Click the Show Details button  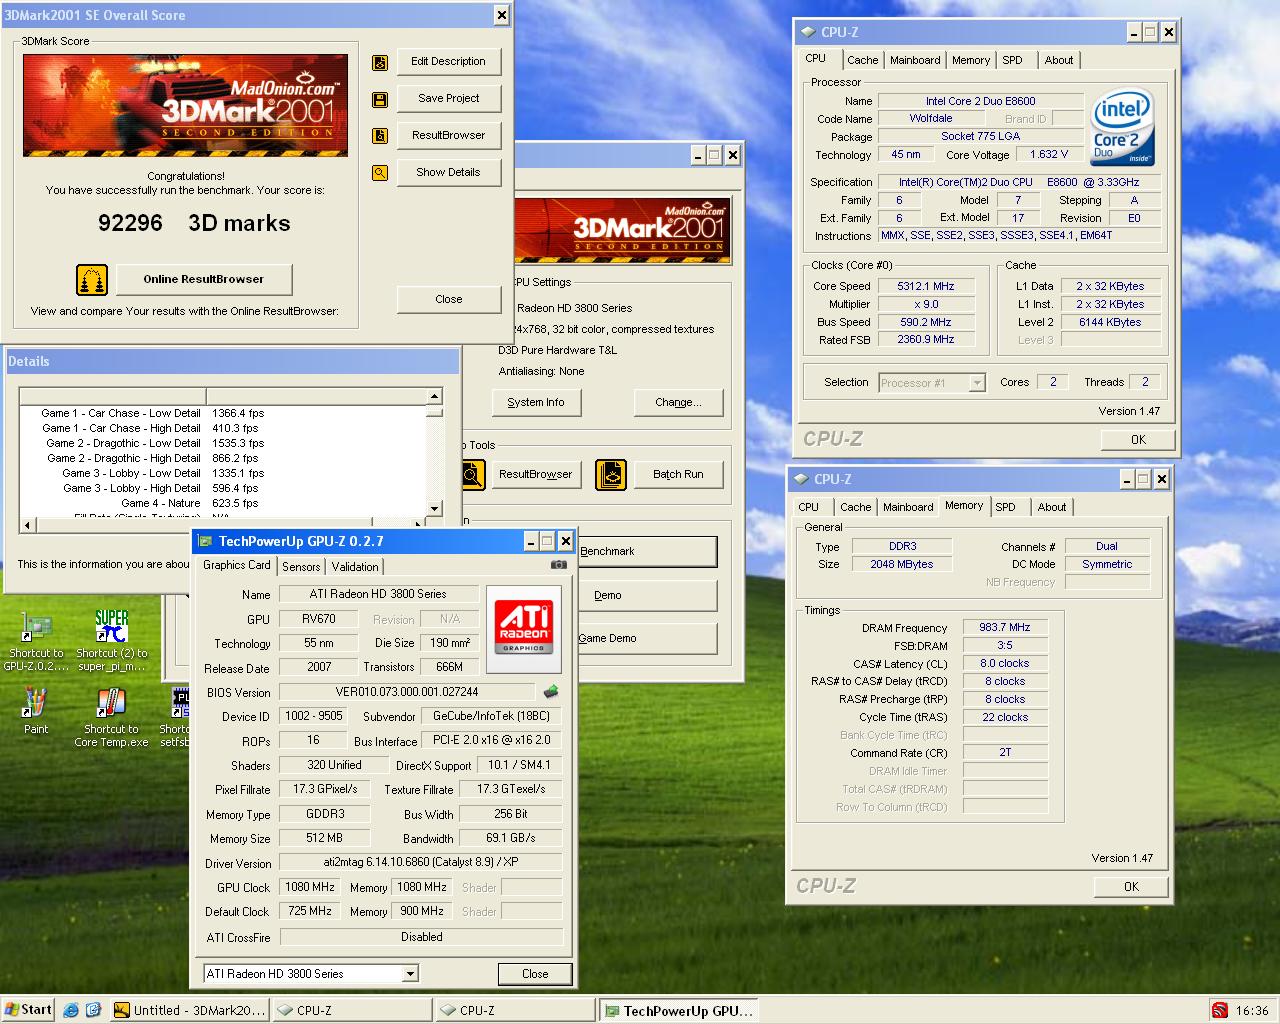coord(448,172)
